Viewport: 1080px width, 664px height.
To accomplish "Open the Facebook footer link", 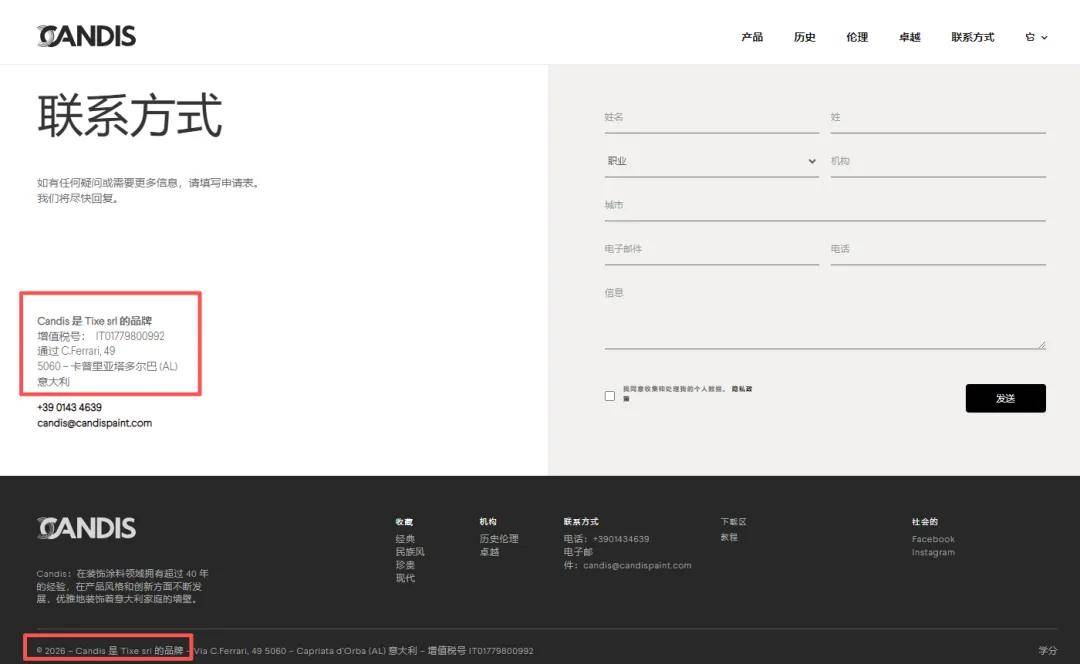I will click(x=933, y=539).
